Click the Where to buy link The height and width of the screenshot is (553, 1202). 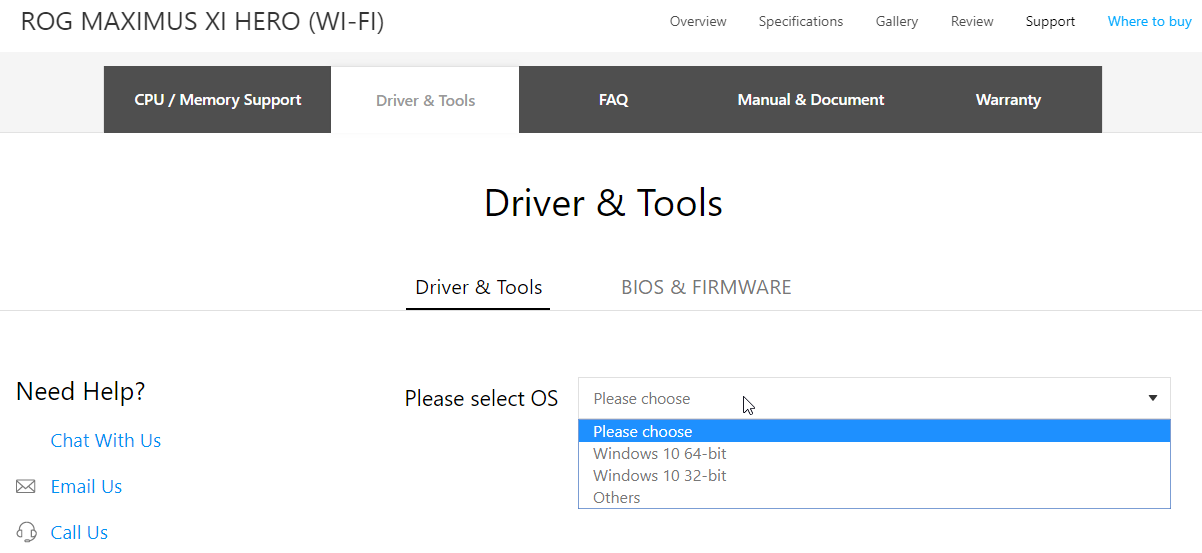point(1149,21)
